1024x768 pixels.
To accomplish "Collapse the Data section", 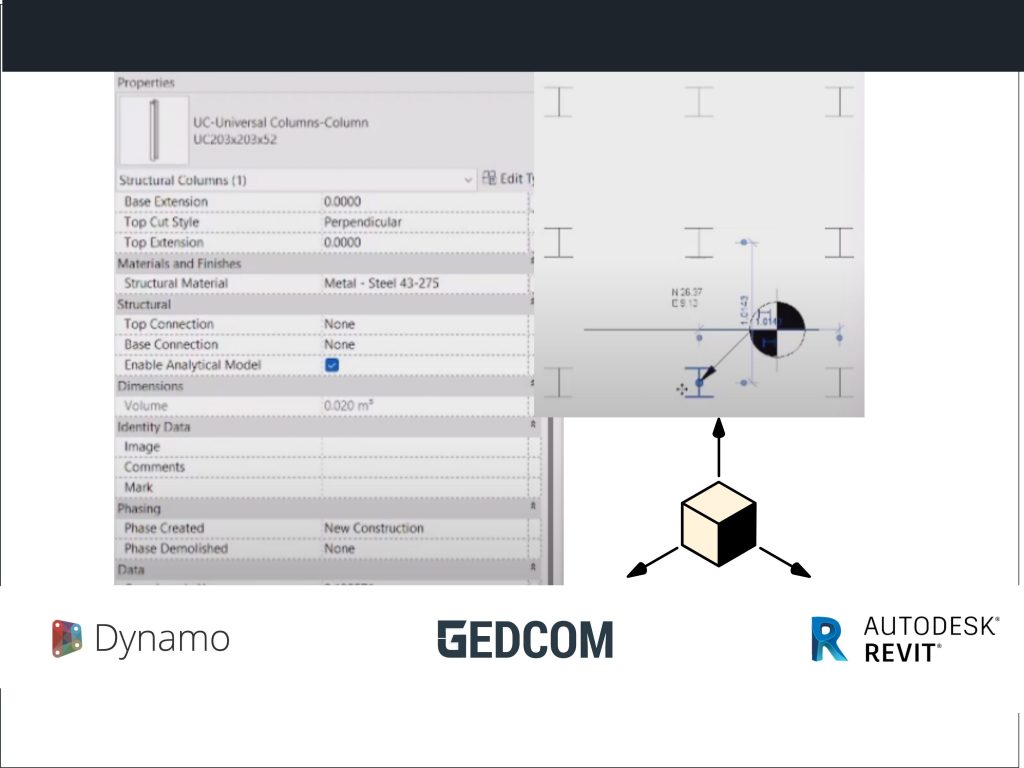I will pyautogui.click(x=532, y=569).
